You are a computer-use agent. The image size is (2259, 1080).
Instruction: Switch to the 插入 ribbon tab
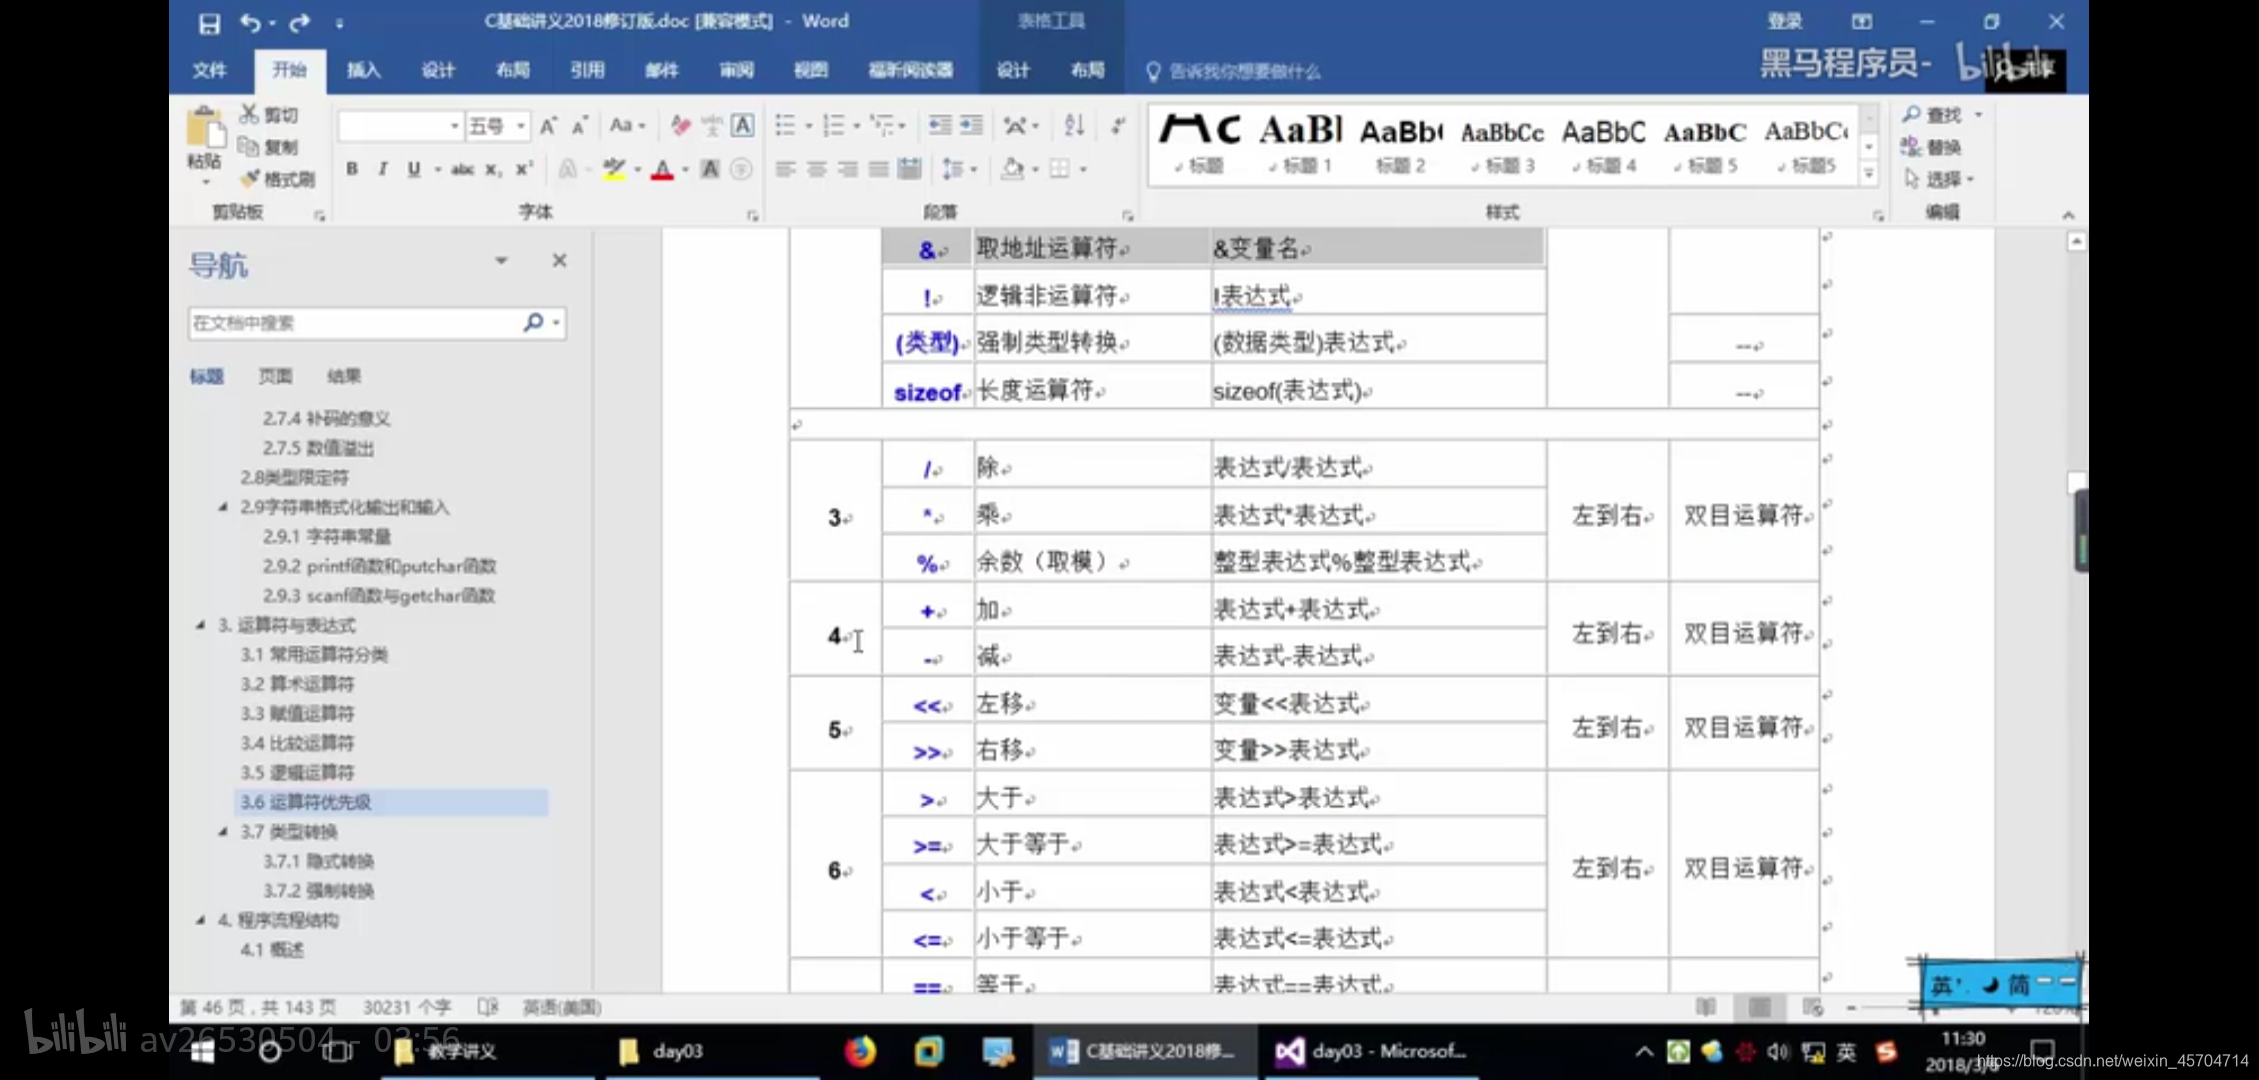(363, 70)
